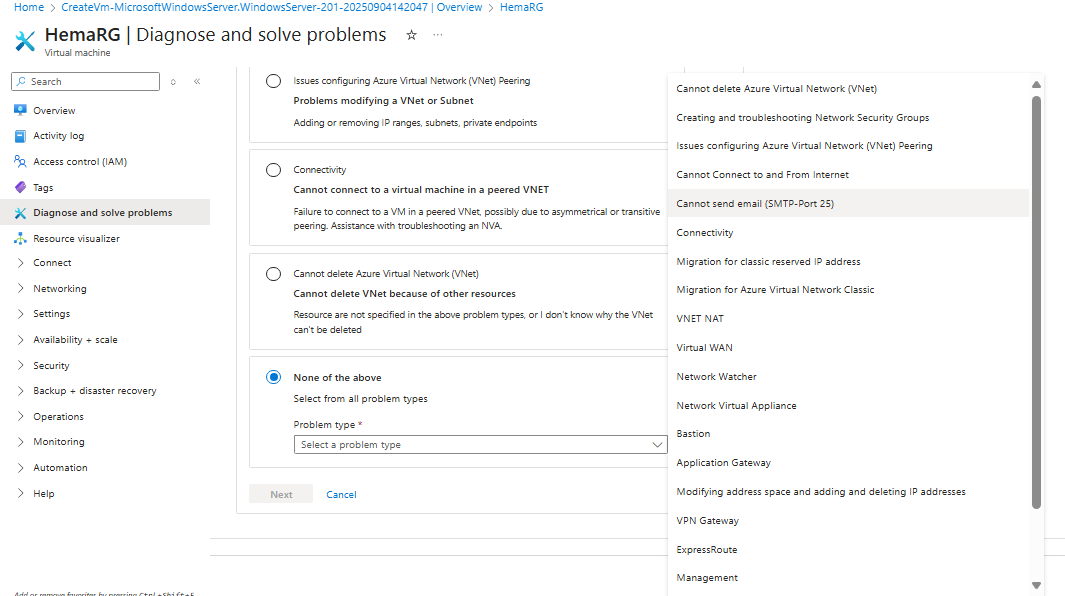
Task: Choose the Connectivity problem radio button
Action: coord(274,169)
